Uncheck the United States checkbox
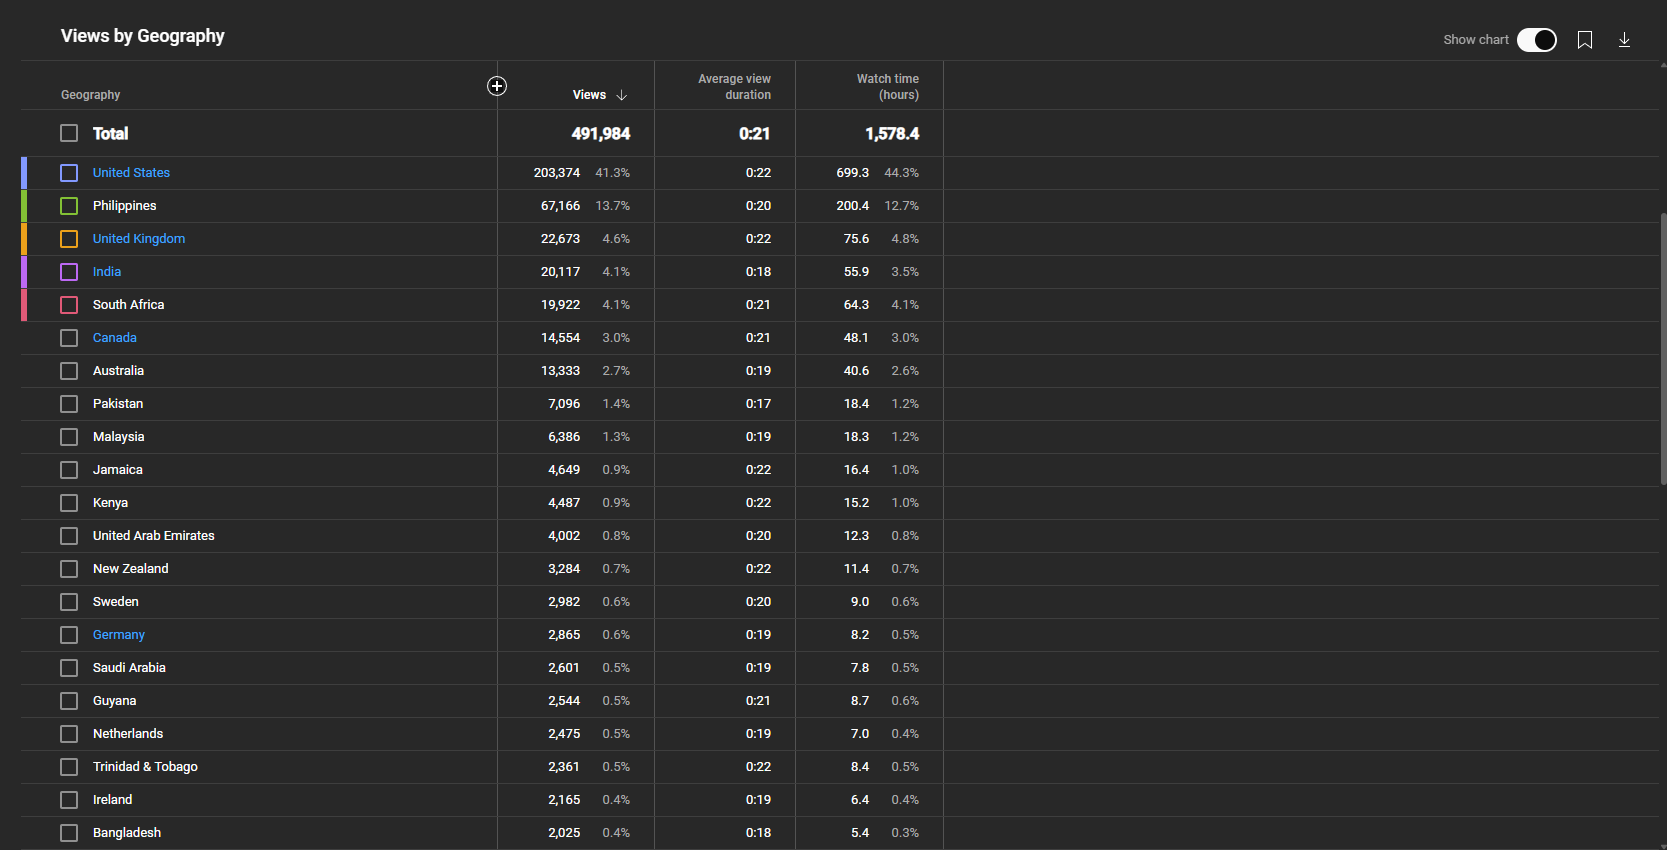The width and height of the screenshot is (1667, 850). tap(69, 173)
